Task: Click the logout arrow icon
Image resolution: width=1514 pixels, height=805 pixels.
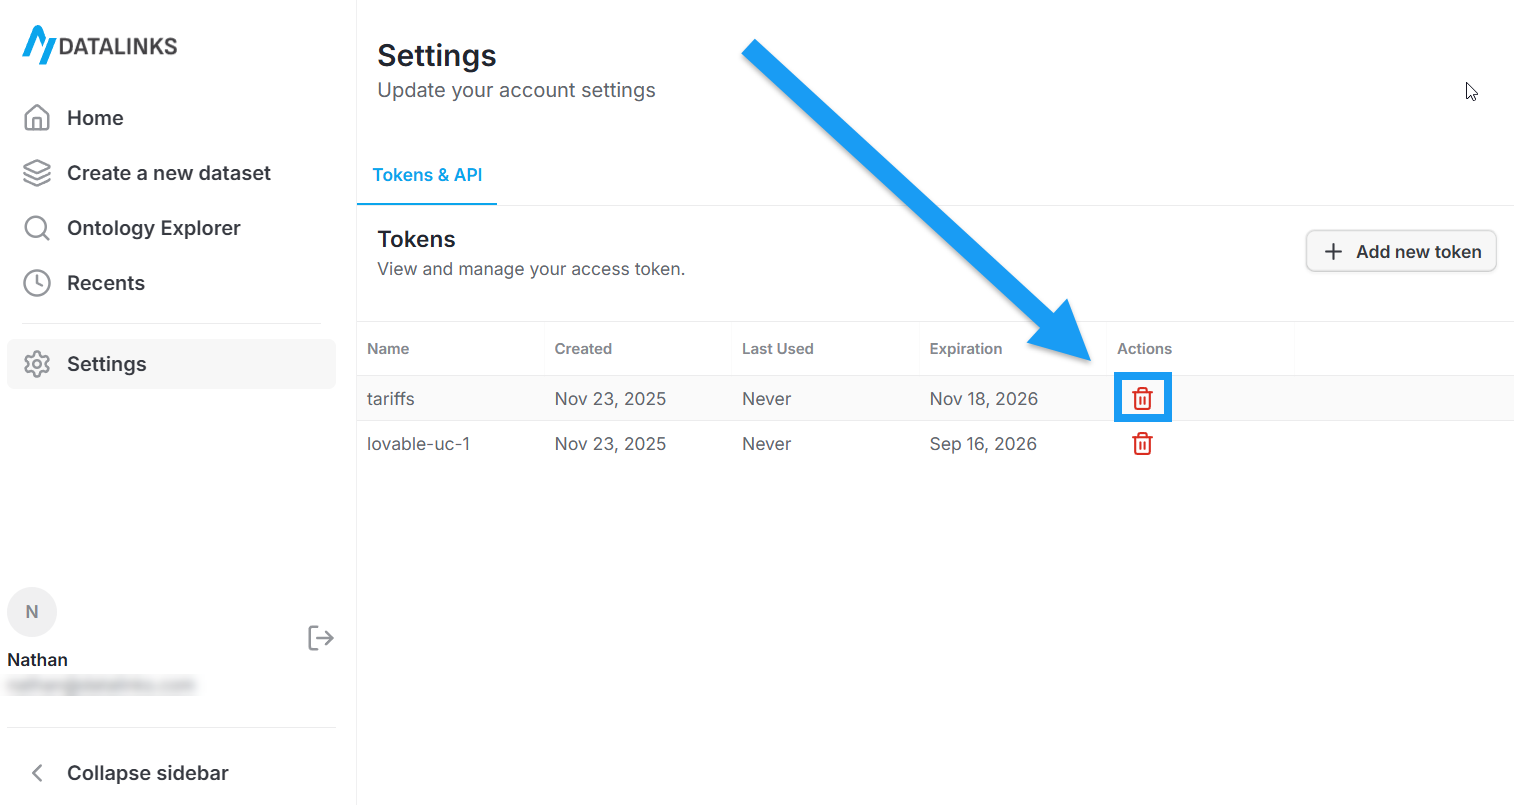Action: click(321, 637)
